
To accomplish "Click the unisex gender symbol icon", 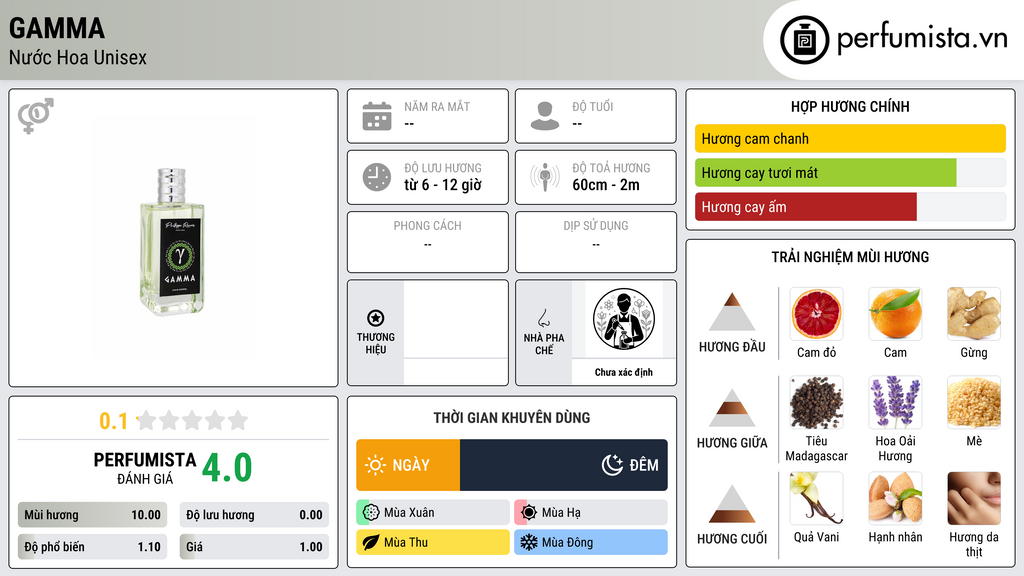I will point(36,116).
